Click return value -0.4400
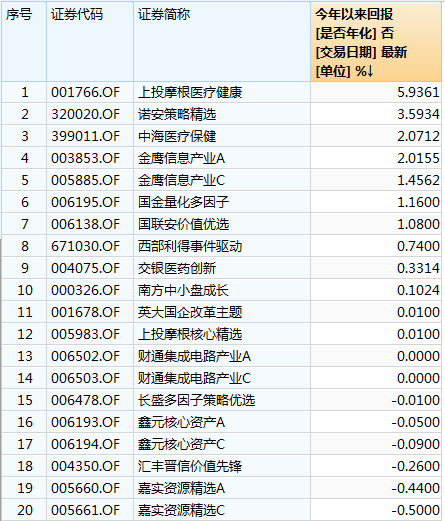This screenshot has height=521, width=445. [x=416, y=488]
